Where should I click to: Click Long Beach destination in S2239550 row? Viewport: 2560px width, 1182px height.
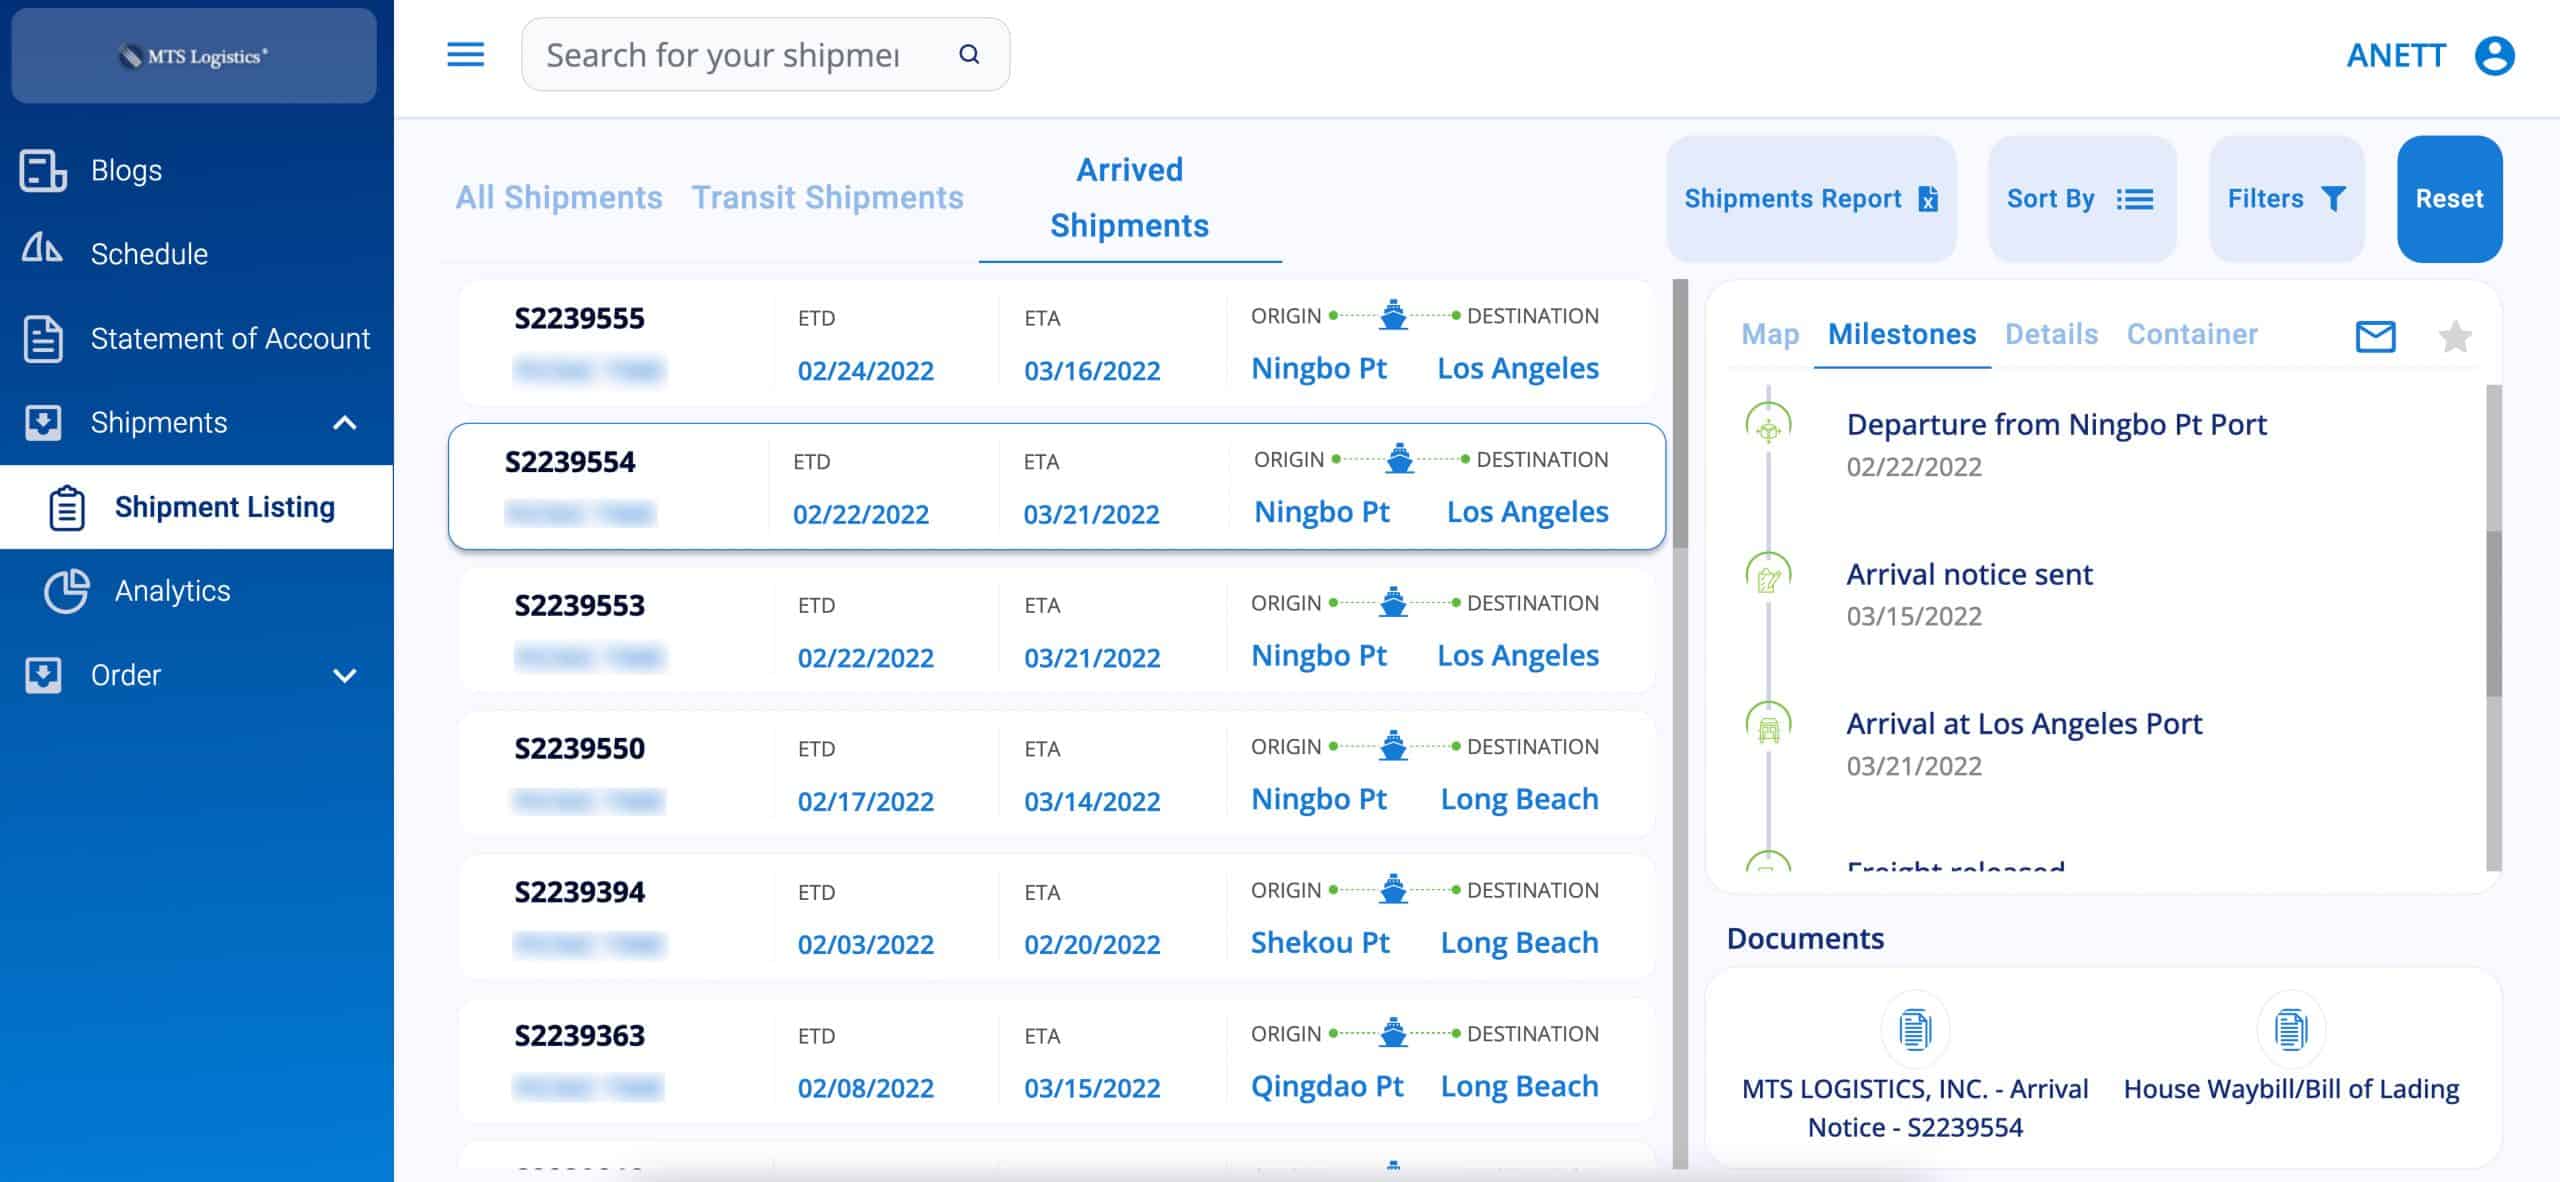tap(1519, 799)
